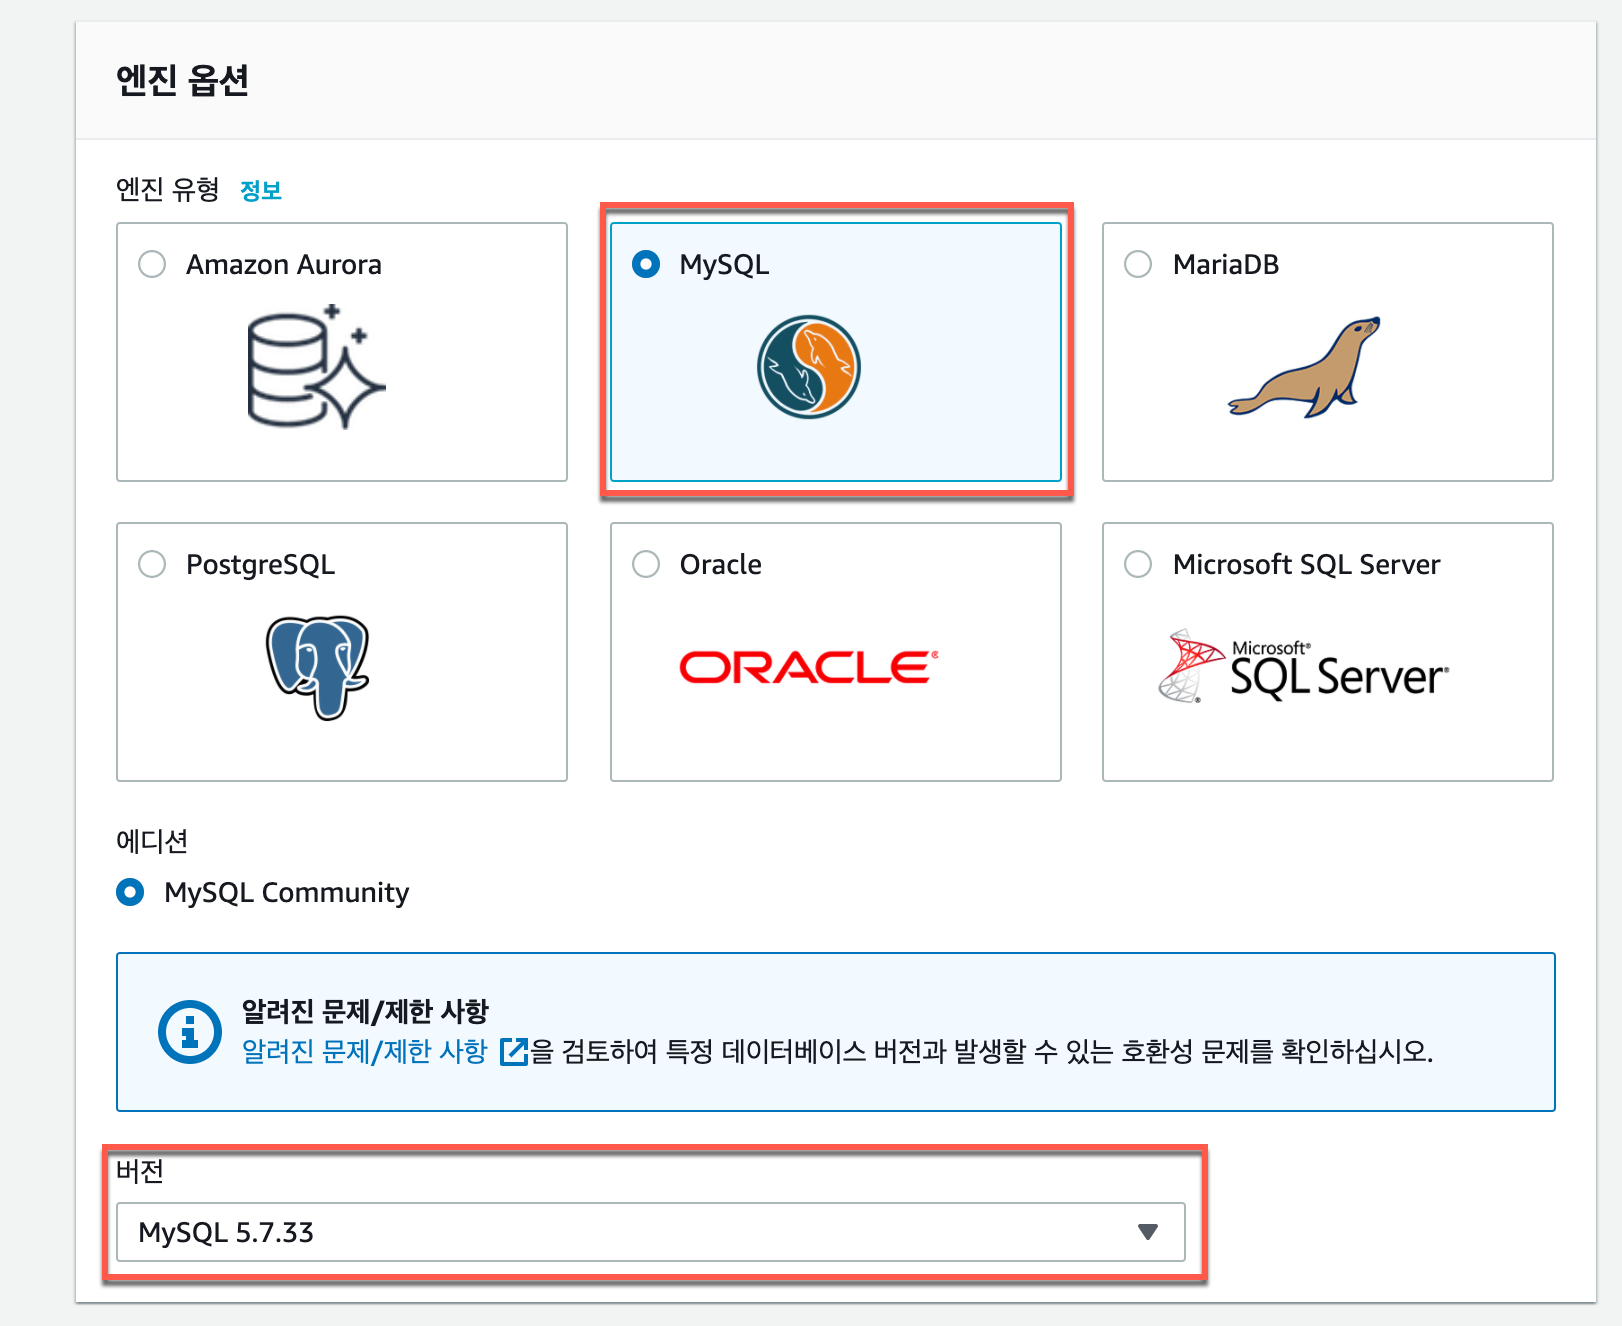Click the MariaDB seal logo
This screenshot has width=1622, height=1326.
click(x=1304, y=367)
